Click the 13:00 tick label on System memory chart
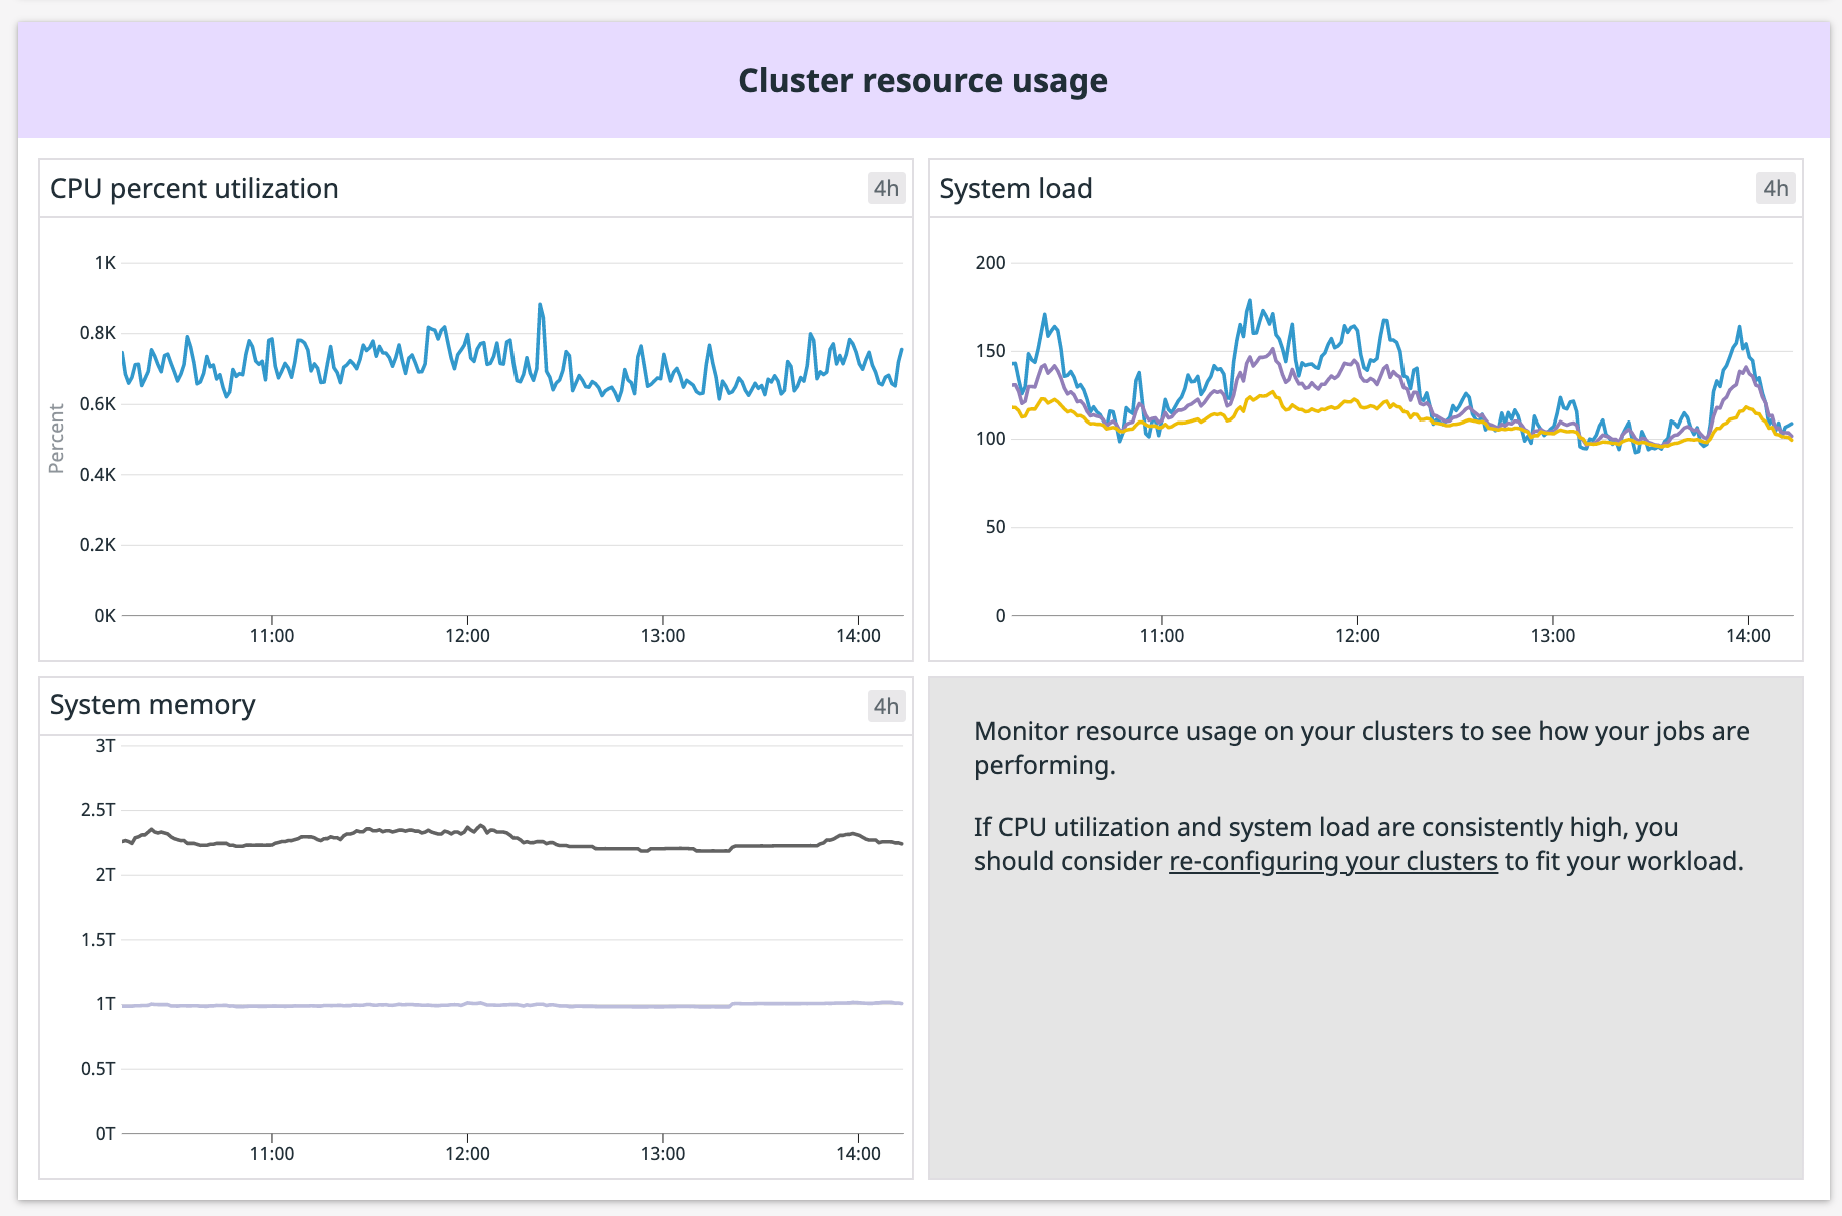The height and width of the screenshot is (1216, 1842). [x=665, y=1153]
